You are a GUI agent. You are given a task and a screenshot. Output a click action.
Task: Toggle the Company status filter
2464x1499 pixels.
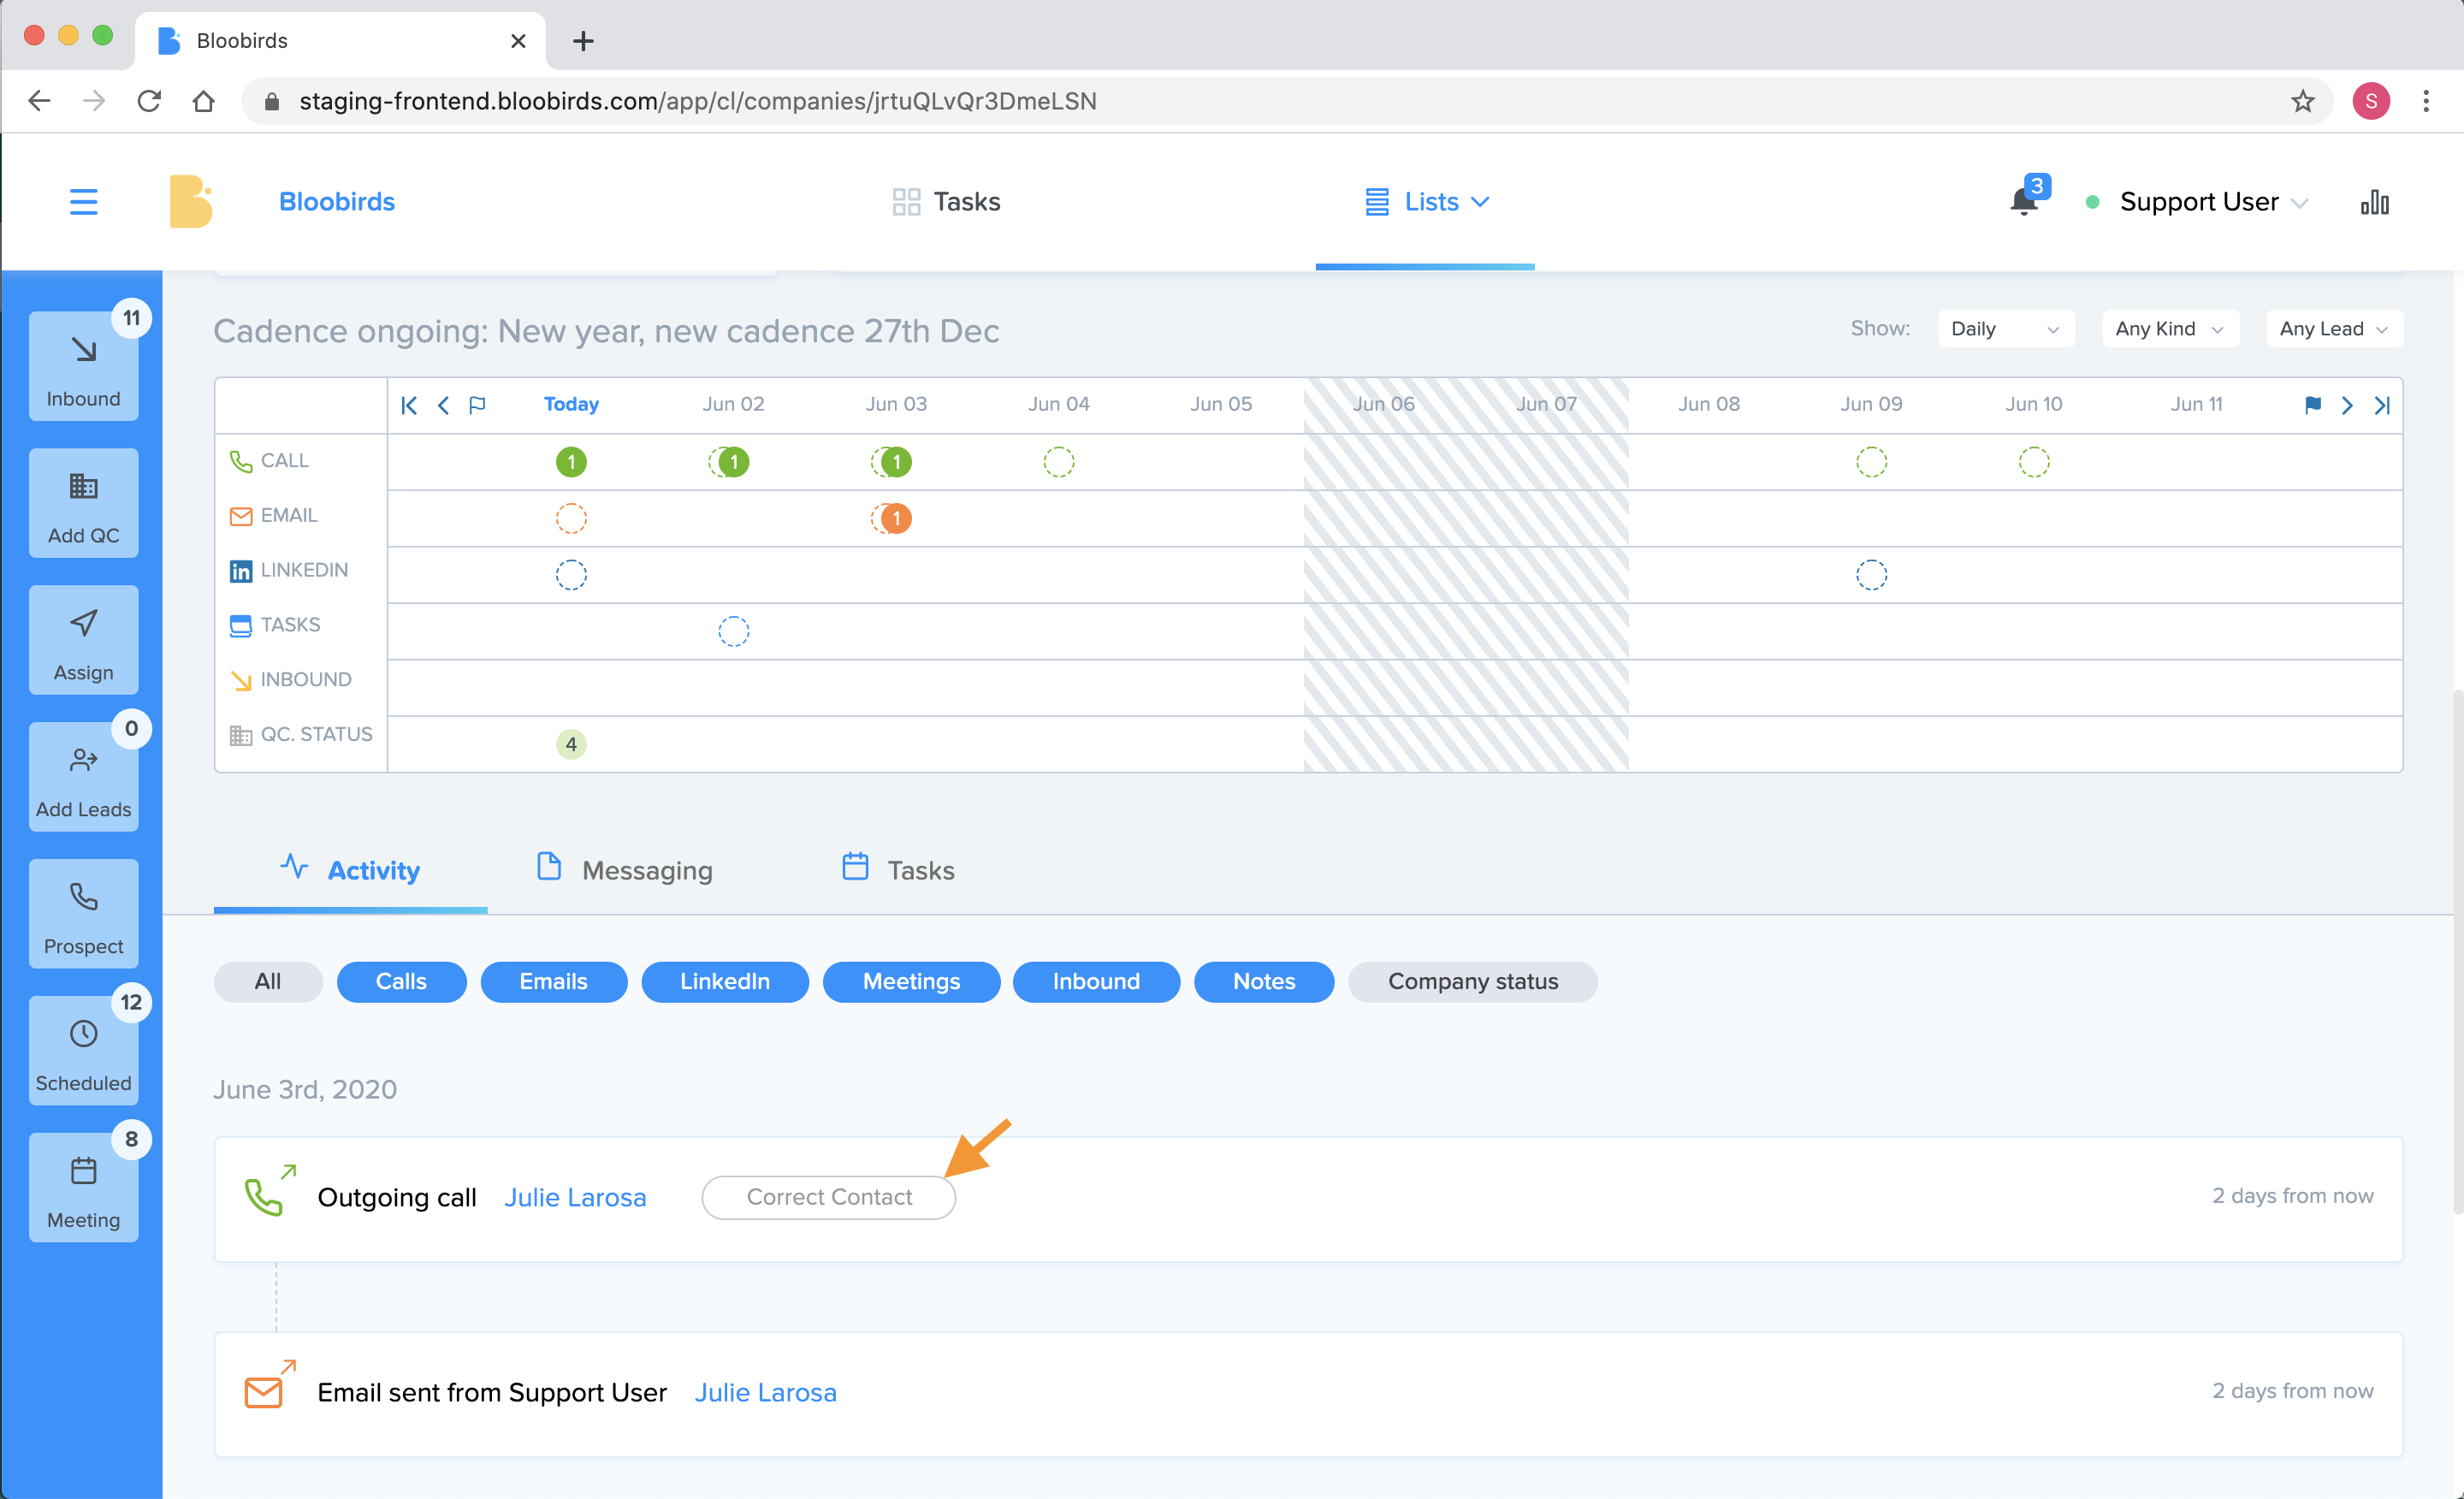pyautogui.click(x=1472, y=981)
